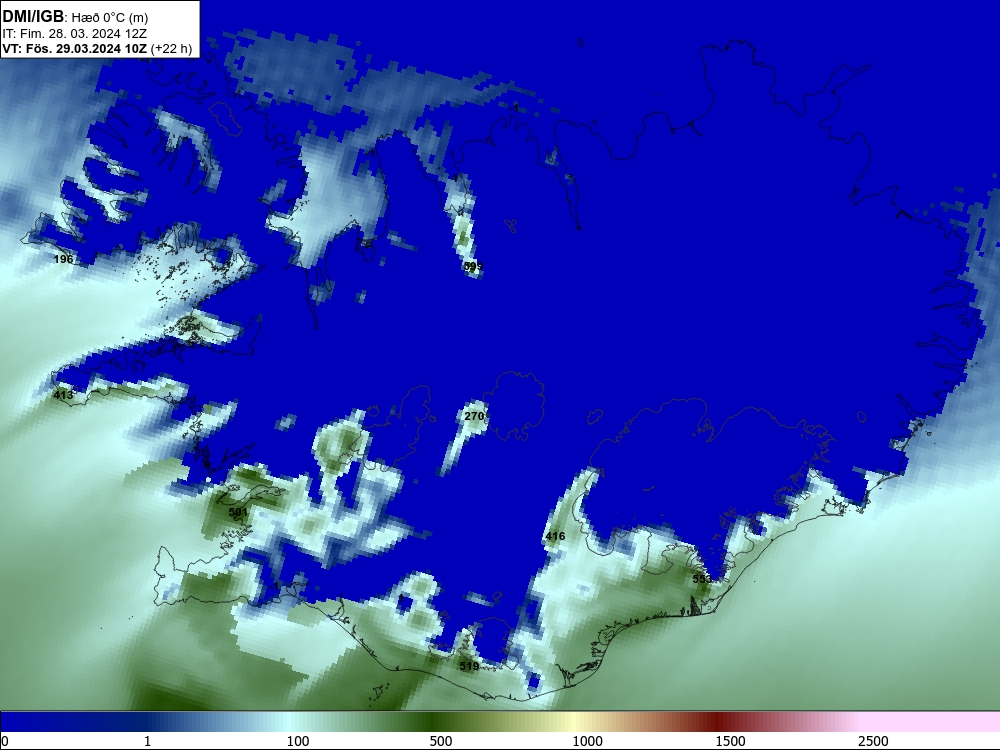Click the 'DMI/IGB: Hæð 0°C (m)' title text
Screen dimensions: 1000x750
(75, 17)
